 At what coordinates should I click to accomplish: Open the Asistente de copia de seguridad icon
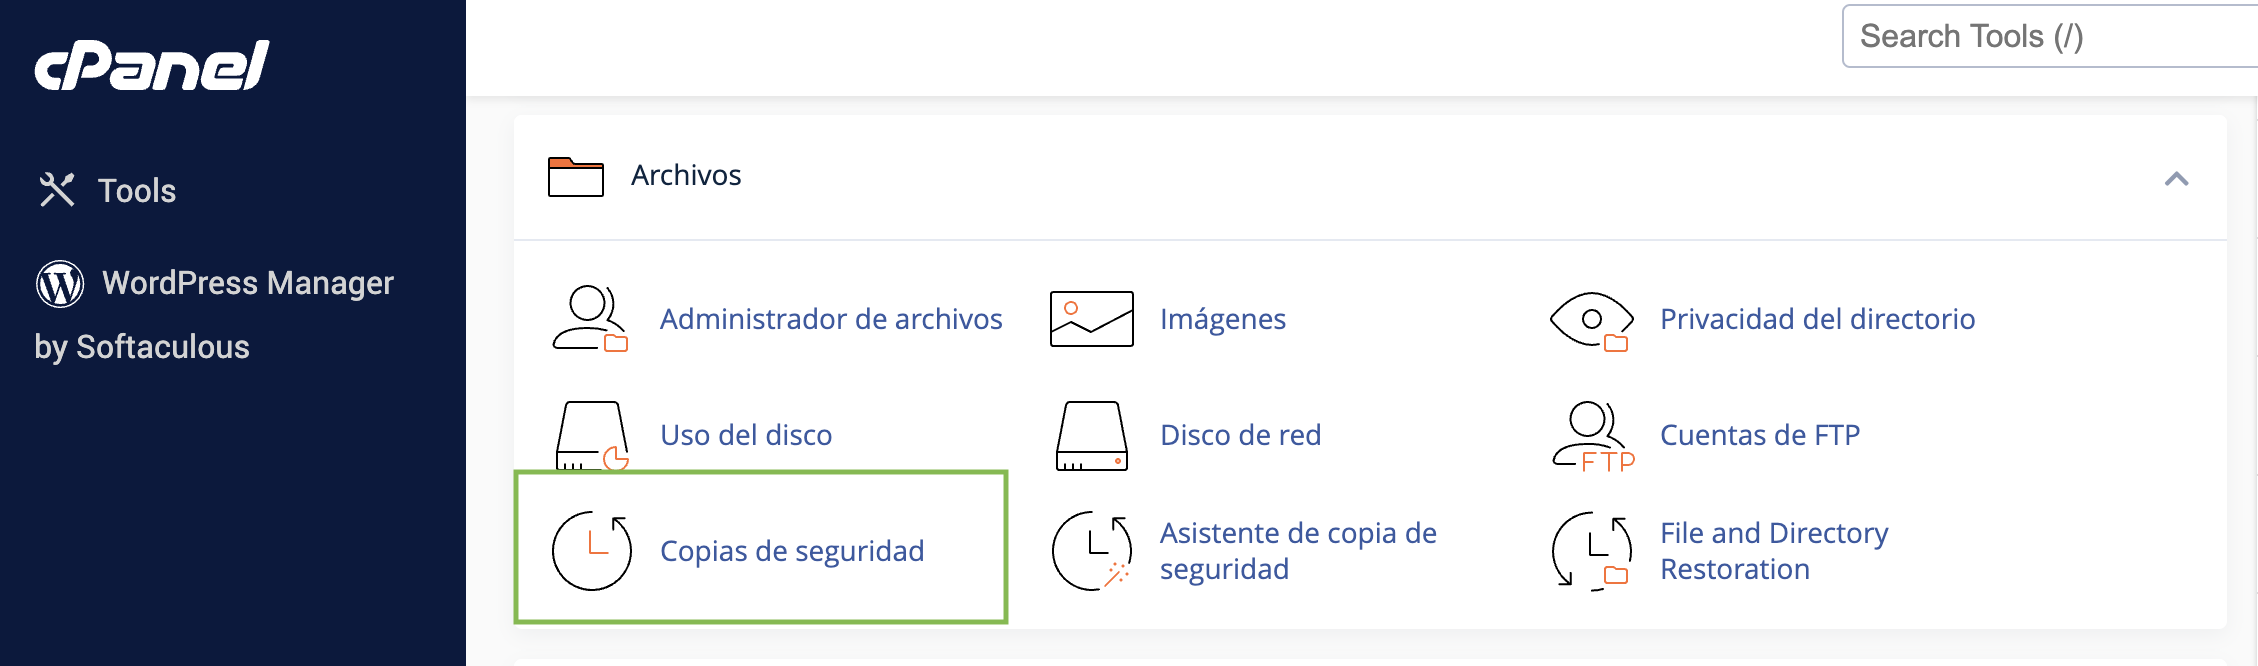tap(1092, 551)
